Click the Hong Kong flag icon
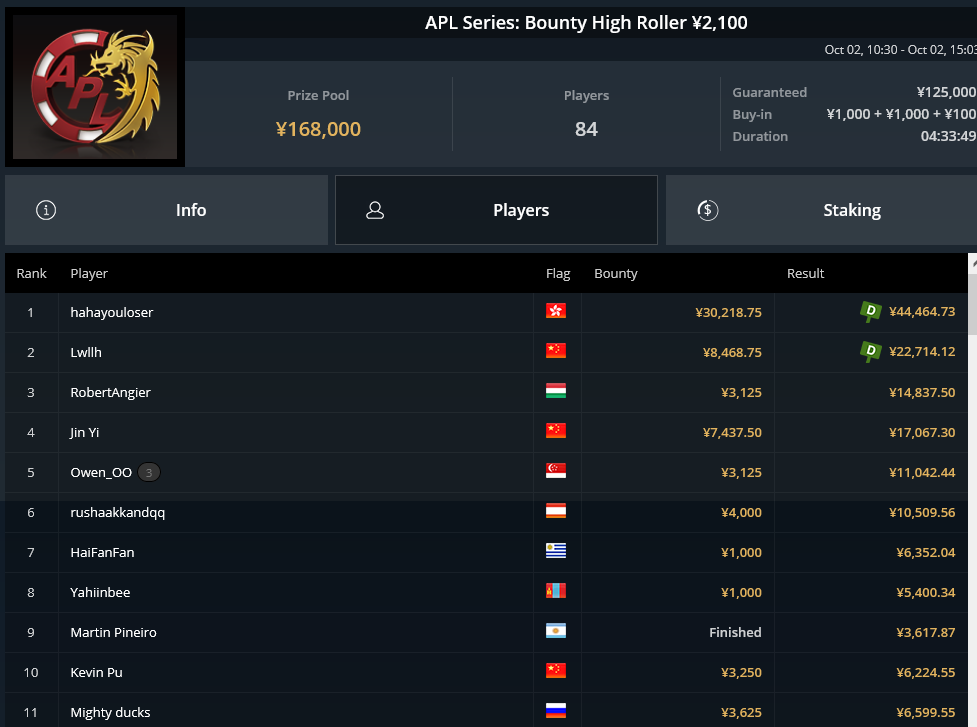Screen dimensions: 977x727 coord(556,311)
